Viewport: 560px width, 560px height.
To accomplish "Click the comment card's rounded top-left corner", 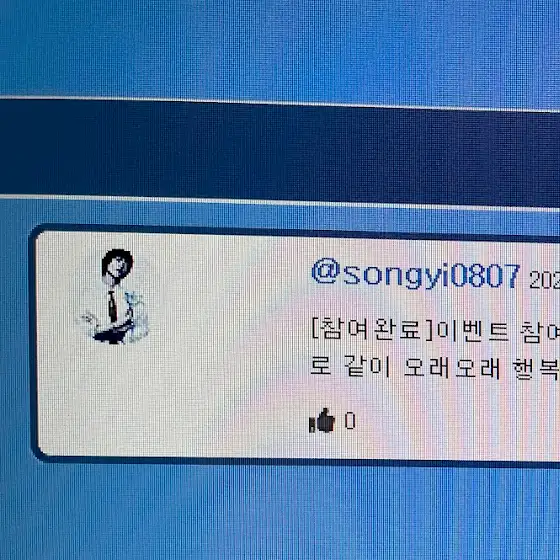I will point(39,235).
